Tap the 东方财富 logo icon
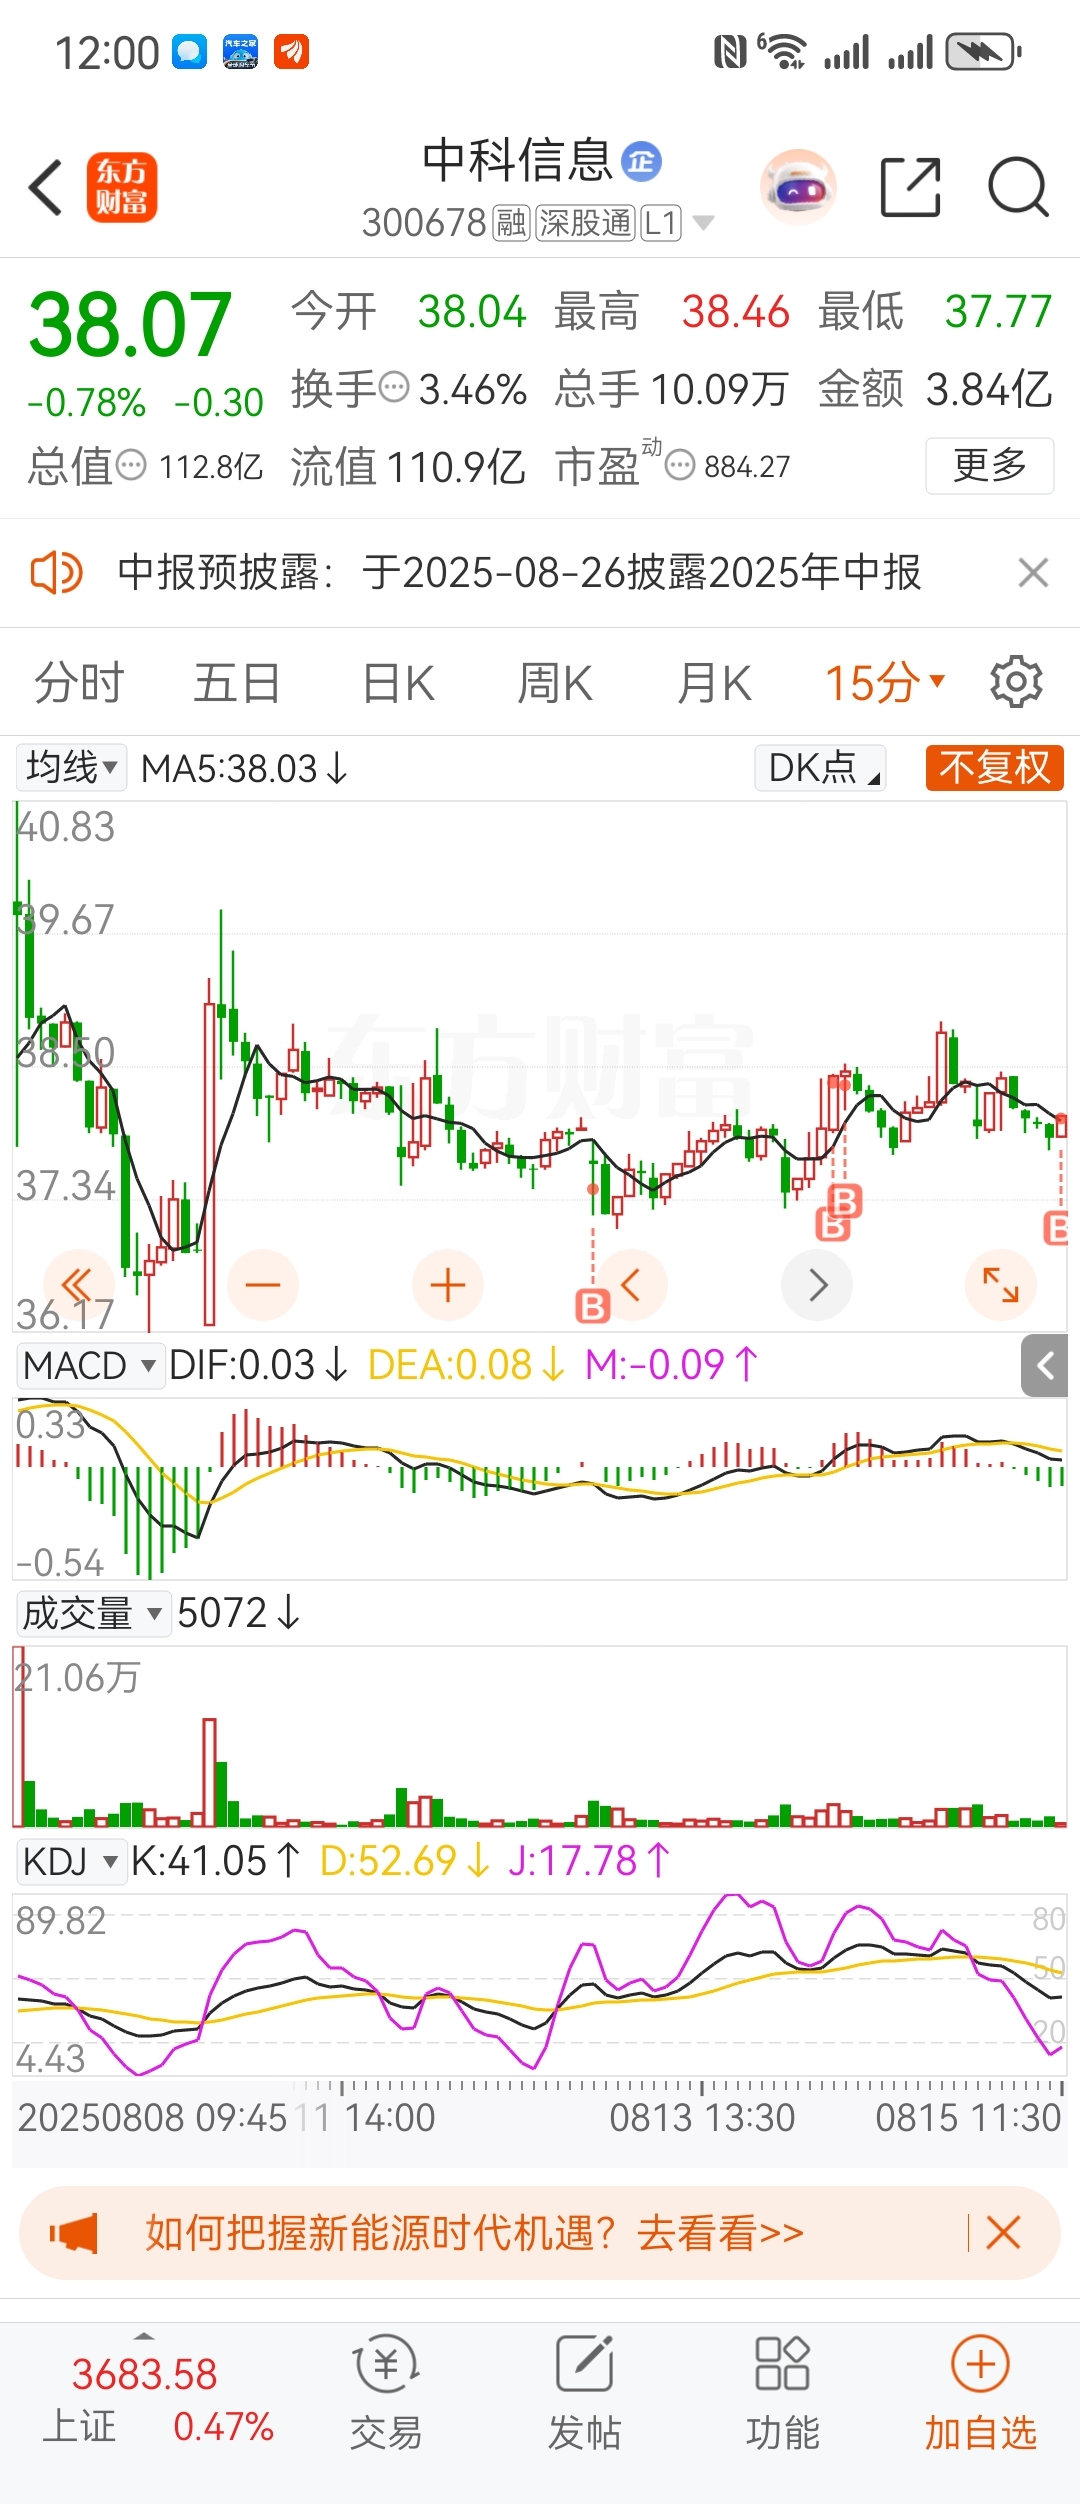Image resolution: width=1080 pixels, height=2504 pixels. coord(122,187)
